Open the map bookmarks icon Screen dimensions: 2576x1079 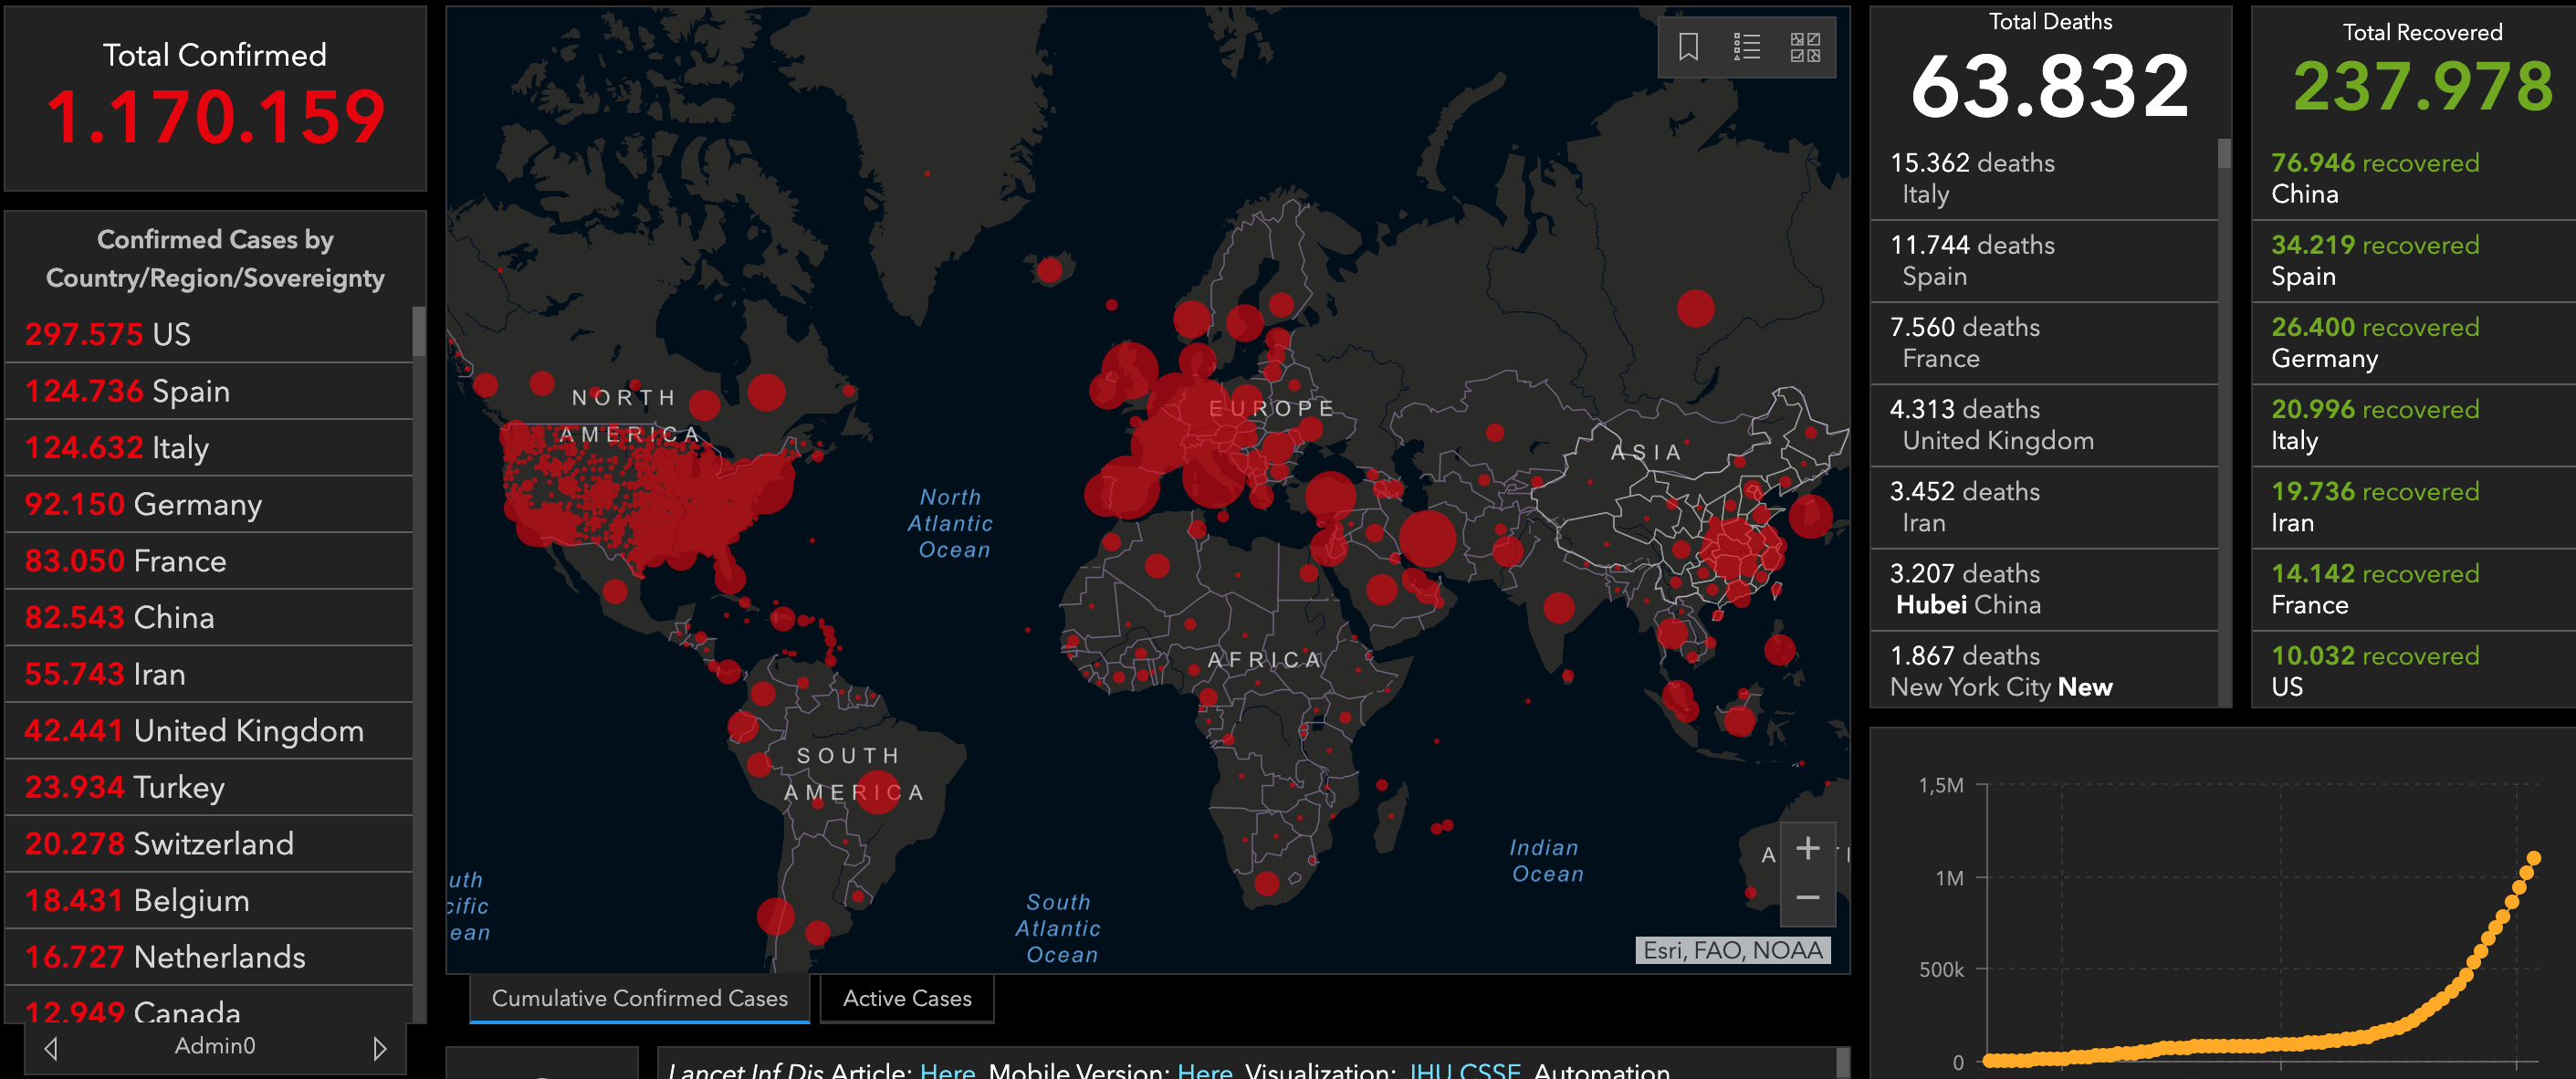coord(1688,46)
